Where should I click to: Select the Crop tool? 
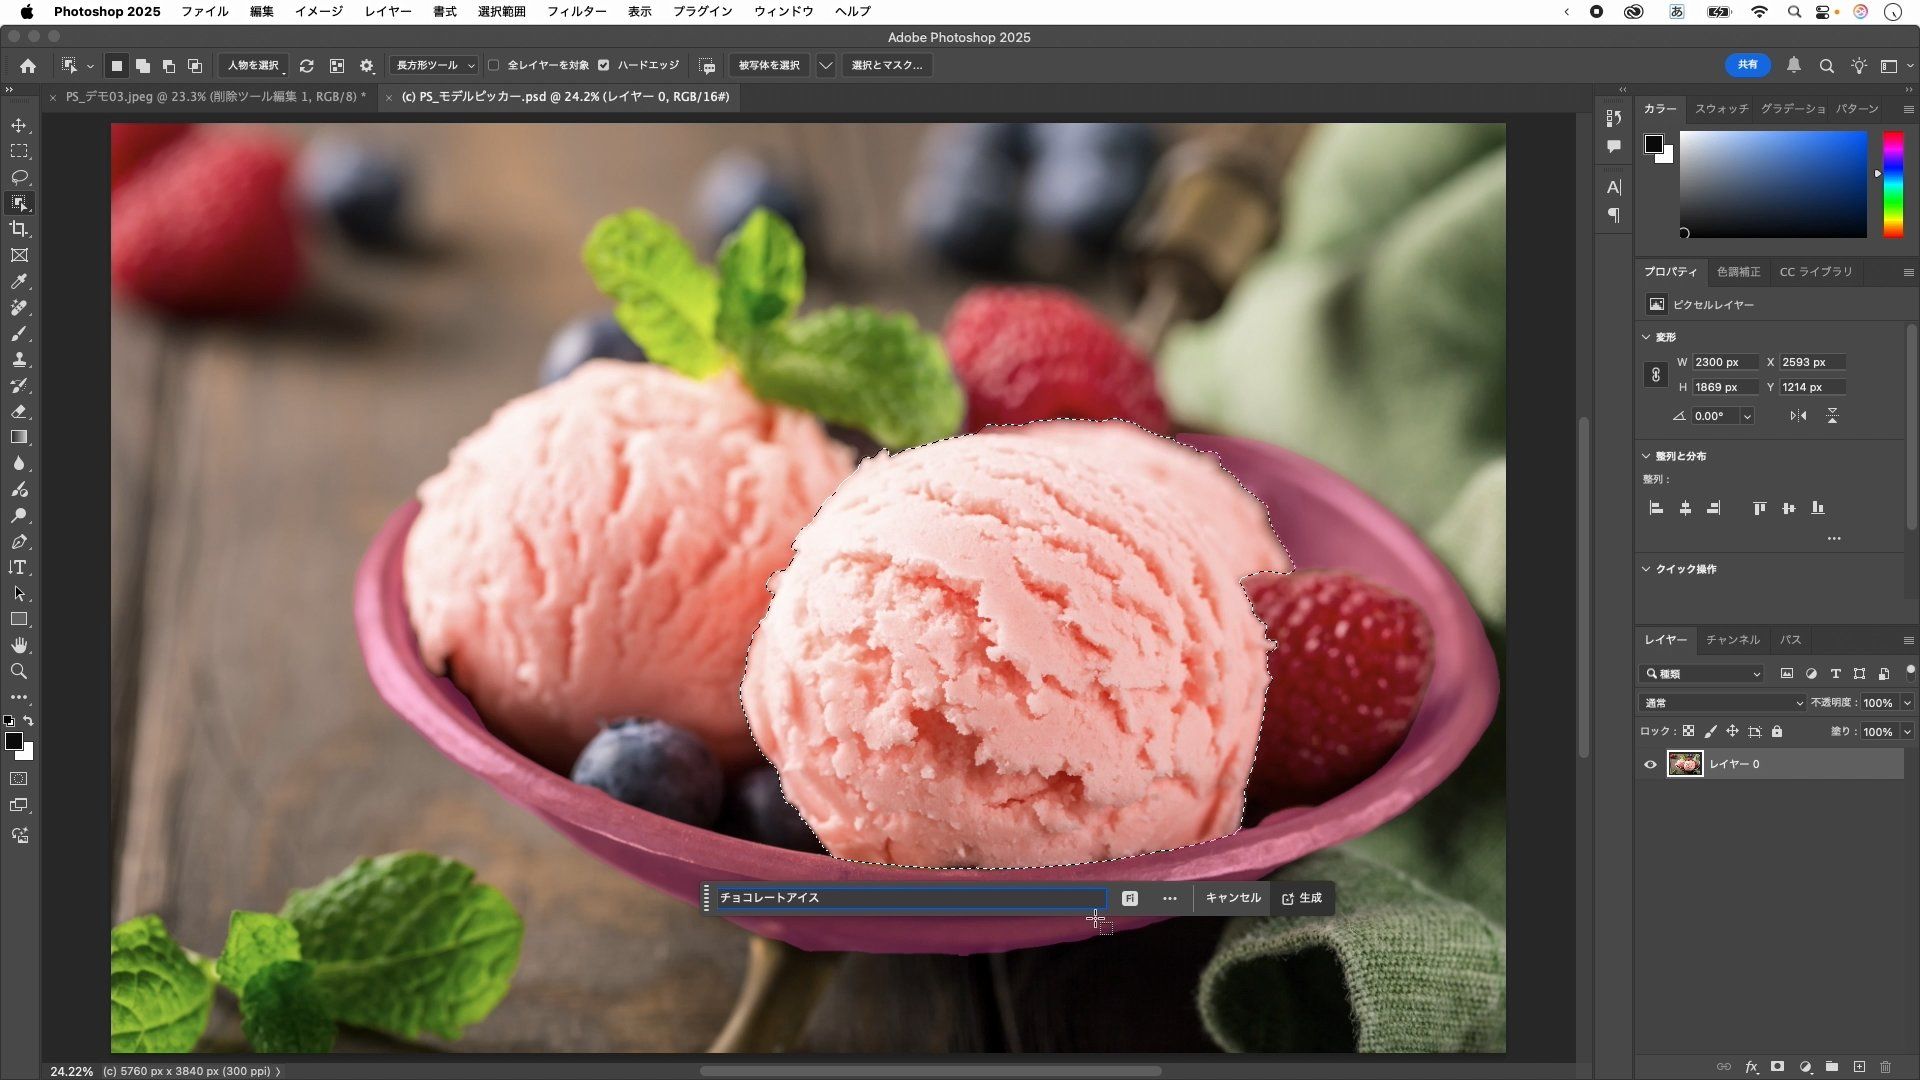click(x=19, y=230)
